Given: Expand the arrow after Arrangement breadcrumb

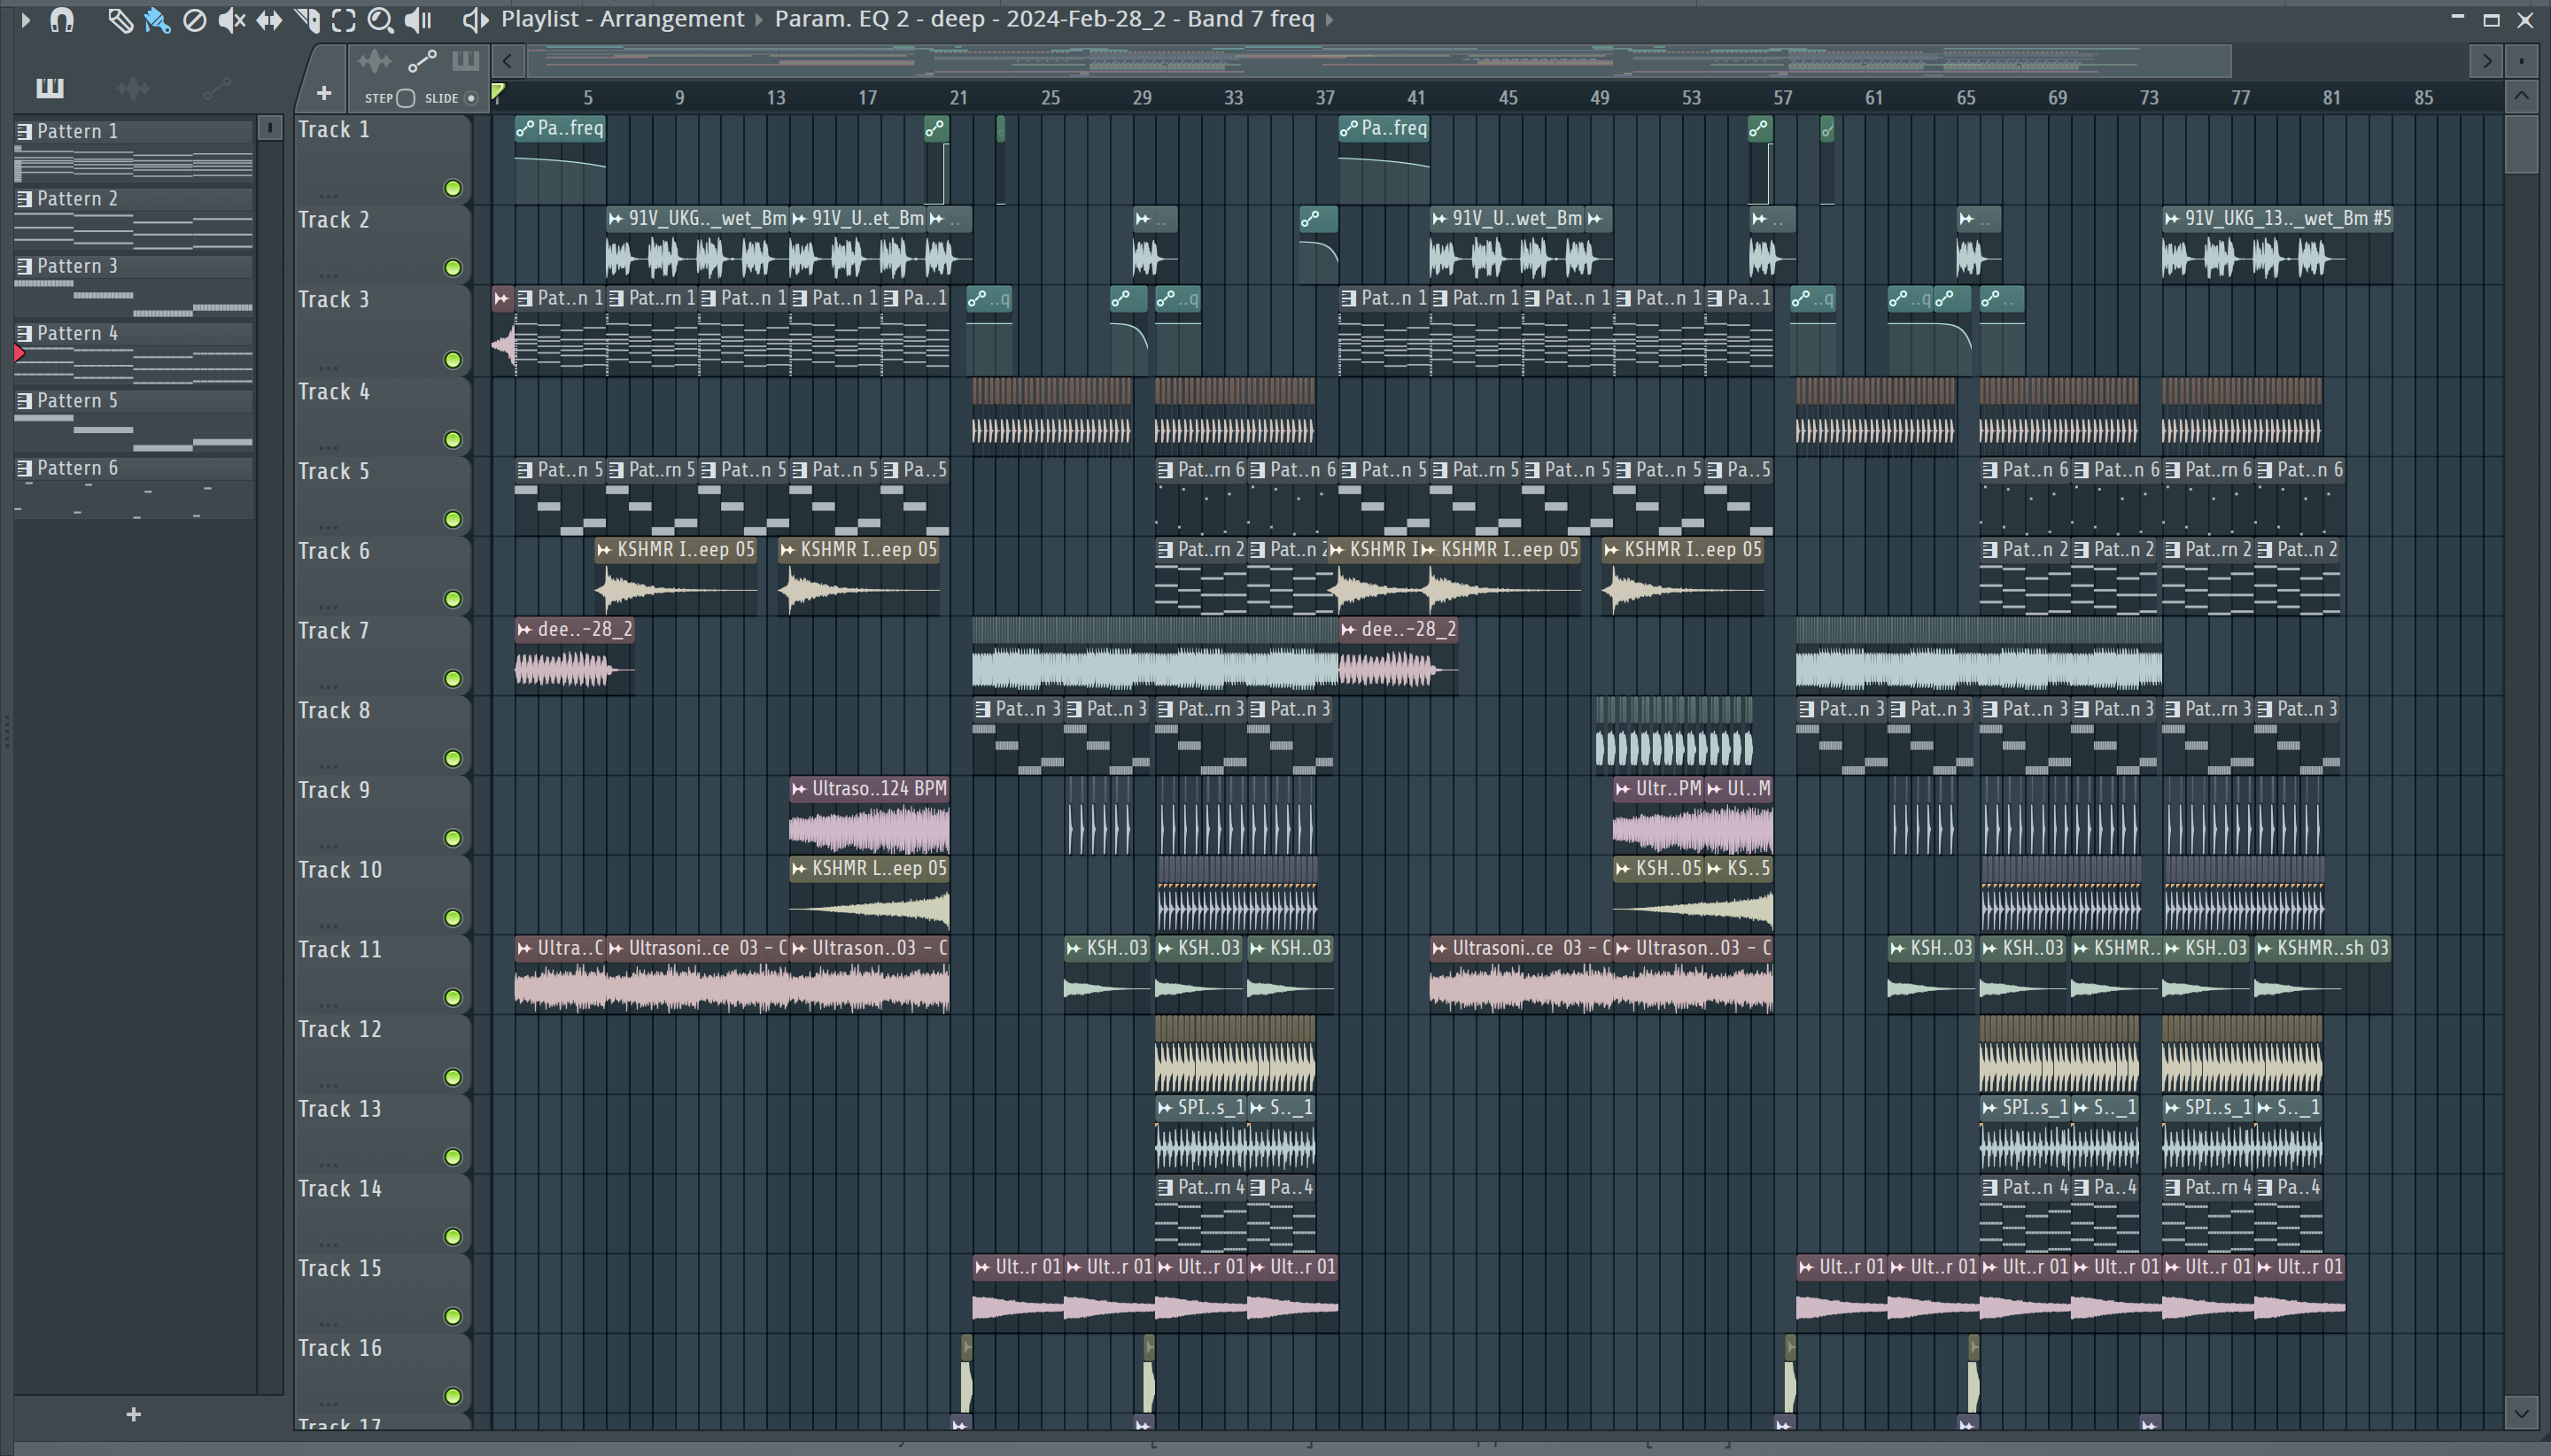Looking at the screenshot, I should click(x=759, y=19).
